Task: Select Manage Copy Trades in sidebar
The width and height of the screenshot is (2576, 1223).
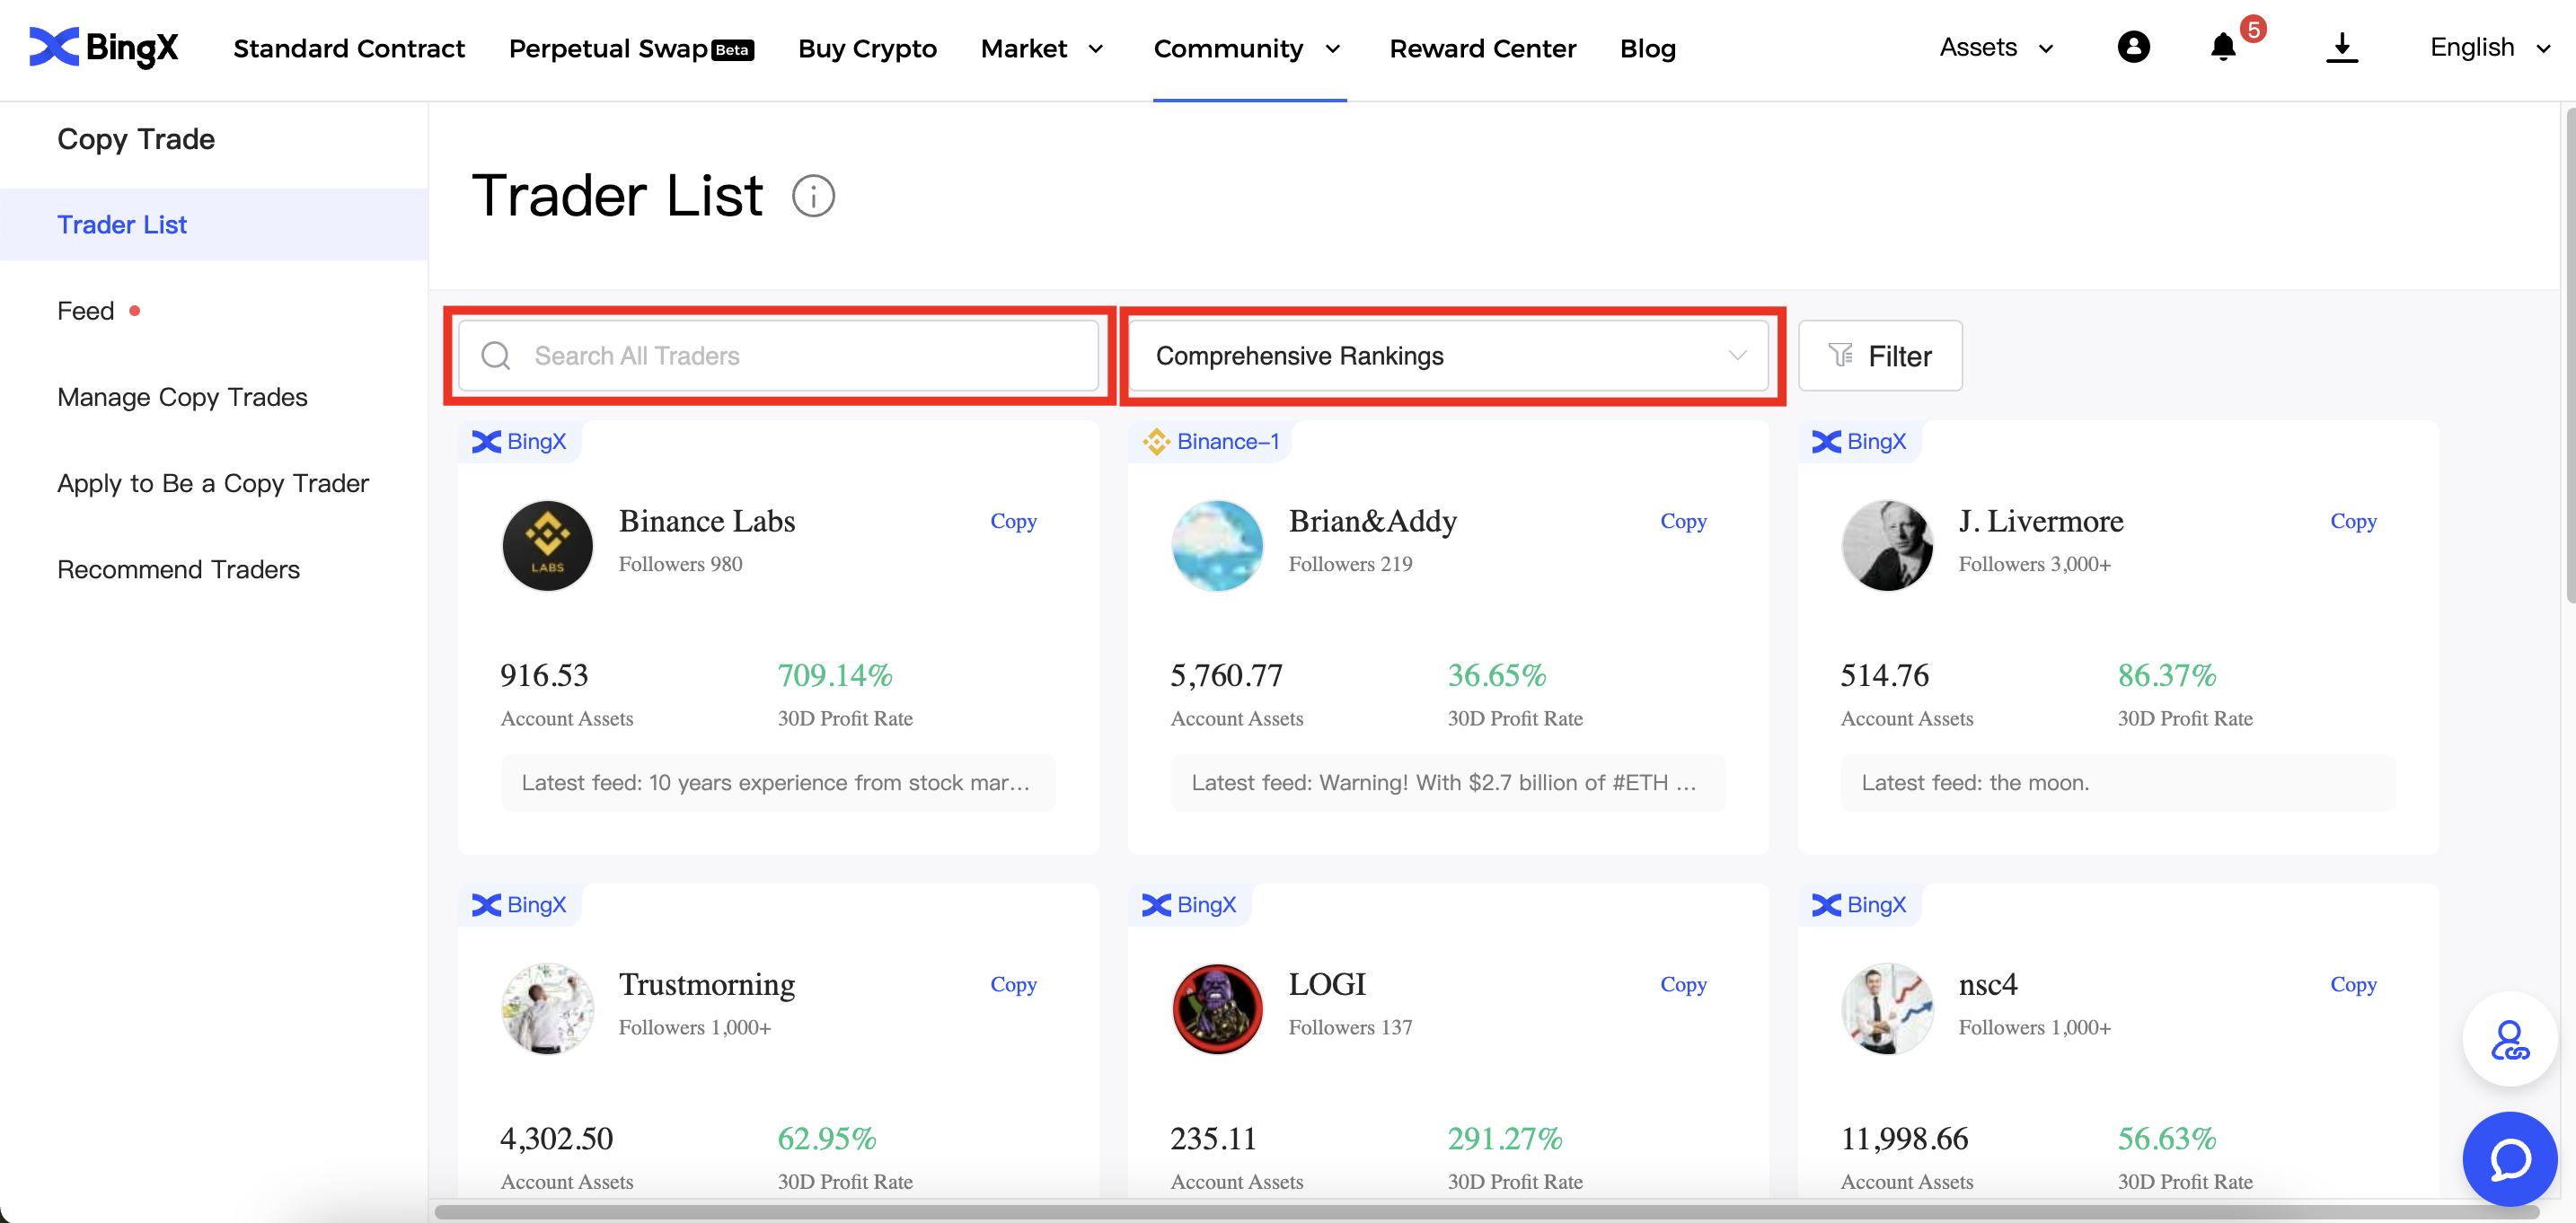Action: [x=182, y=397]
